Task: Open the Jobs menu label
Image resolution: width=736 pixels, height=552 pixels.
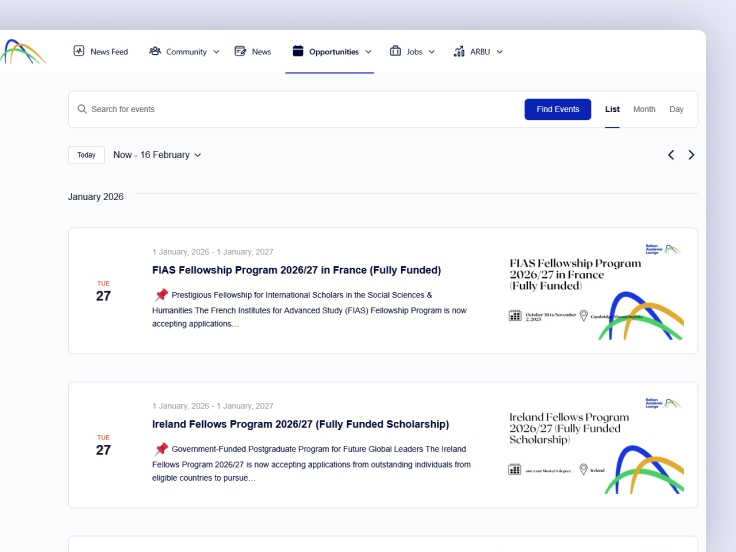Action: pos(414,52)
